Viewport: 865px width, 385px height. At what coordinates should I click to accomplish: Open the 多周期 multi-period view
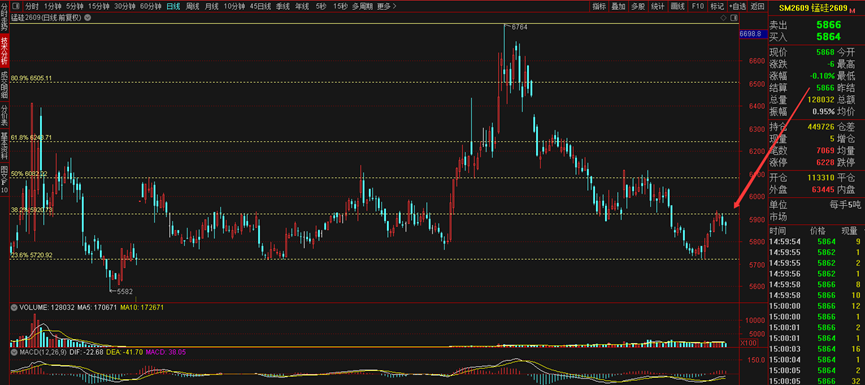click(363, 7)
